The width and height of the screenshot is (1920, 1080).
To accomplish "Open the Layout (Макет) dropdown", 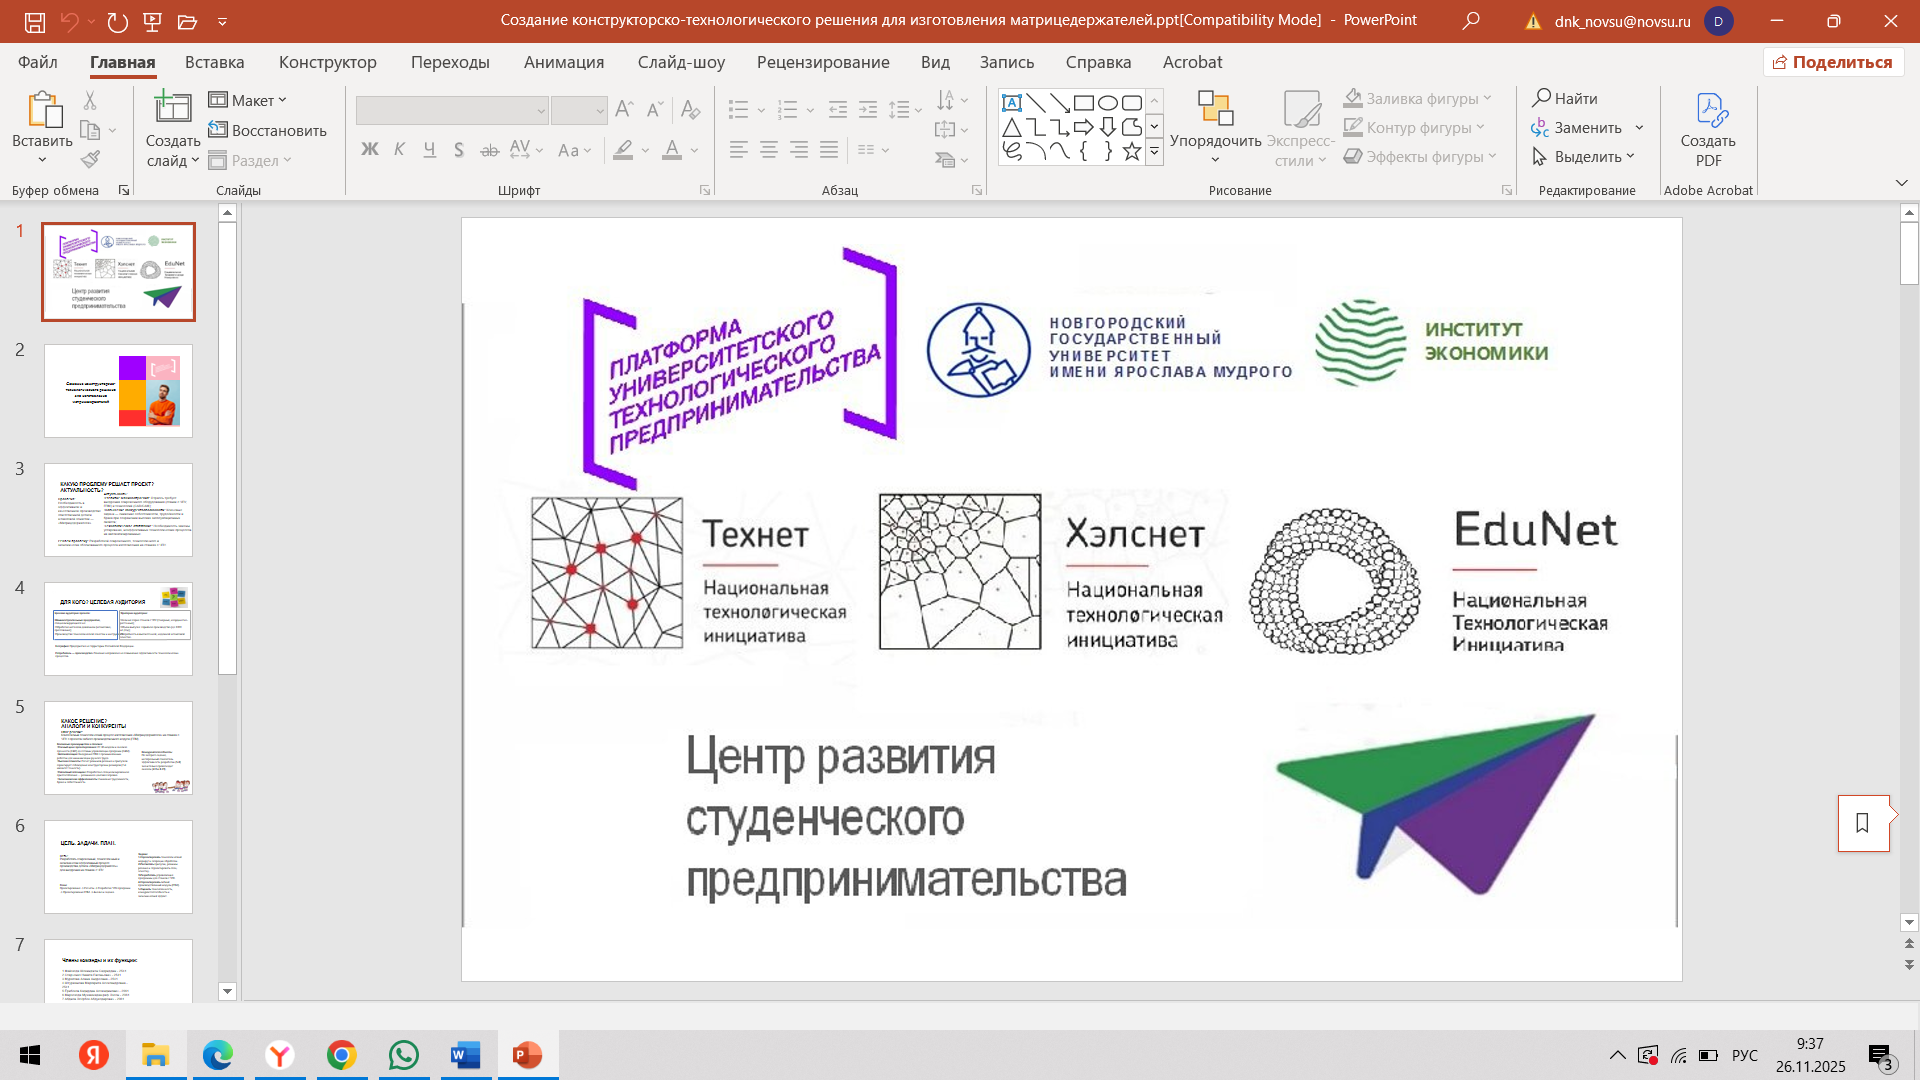I will pos(248,100).
